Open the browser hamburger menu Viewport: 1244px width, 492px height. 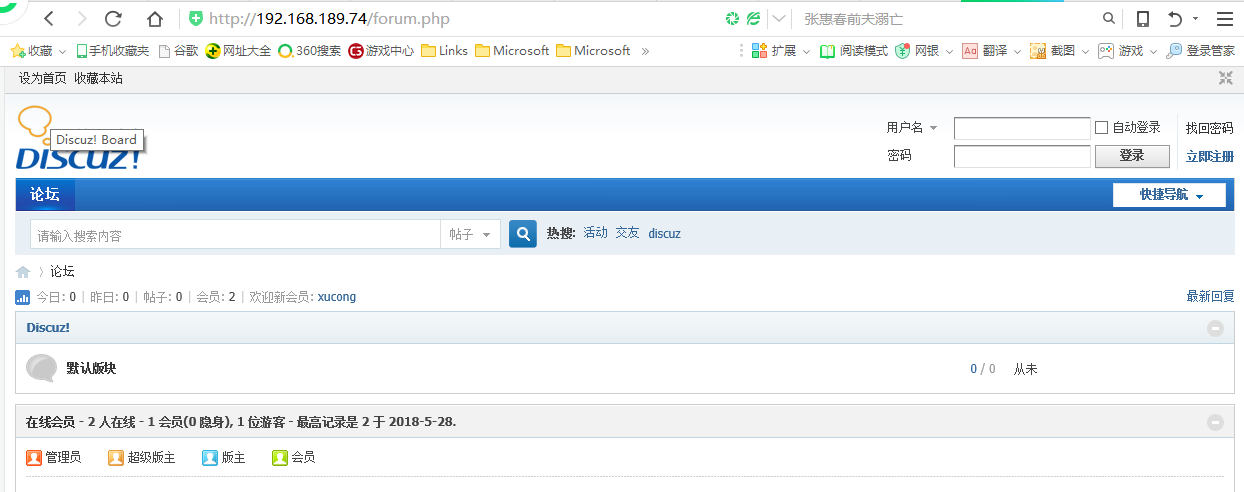(1225, 18)
